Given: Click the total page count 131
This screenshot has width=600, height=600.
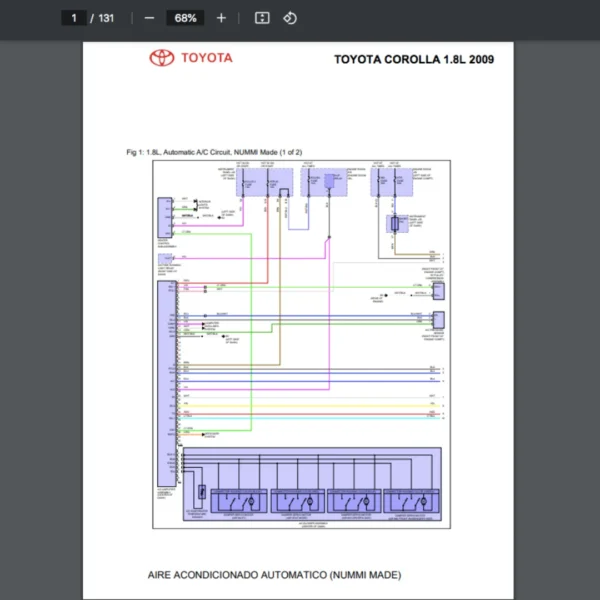Looking at the screenshot, I should tap(105, 18).
